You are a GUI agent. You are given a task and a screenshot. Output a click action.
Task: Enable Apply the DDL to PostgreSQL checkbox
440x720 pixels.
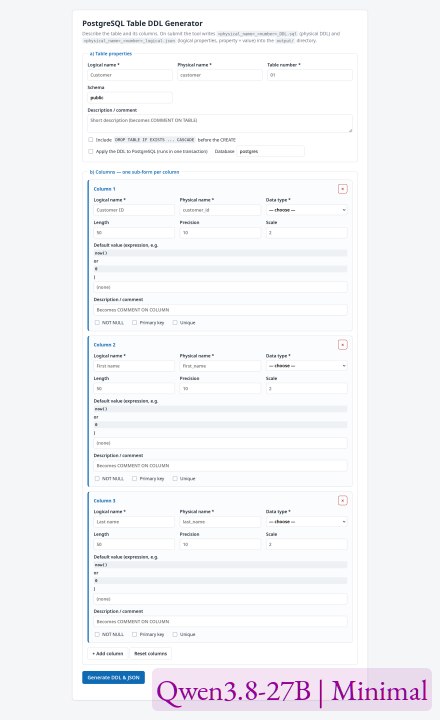(90, 151)
